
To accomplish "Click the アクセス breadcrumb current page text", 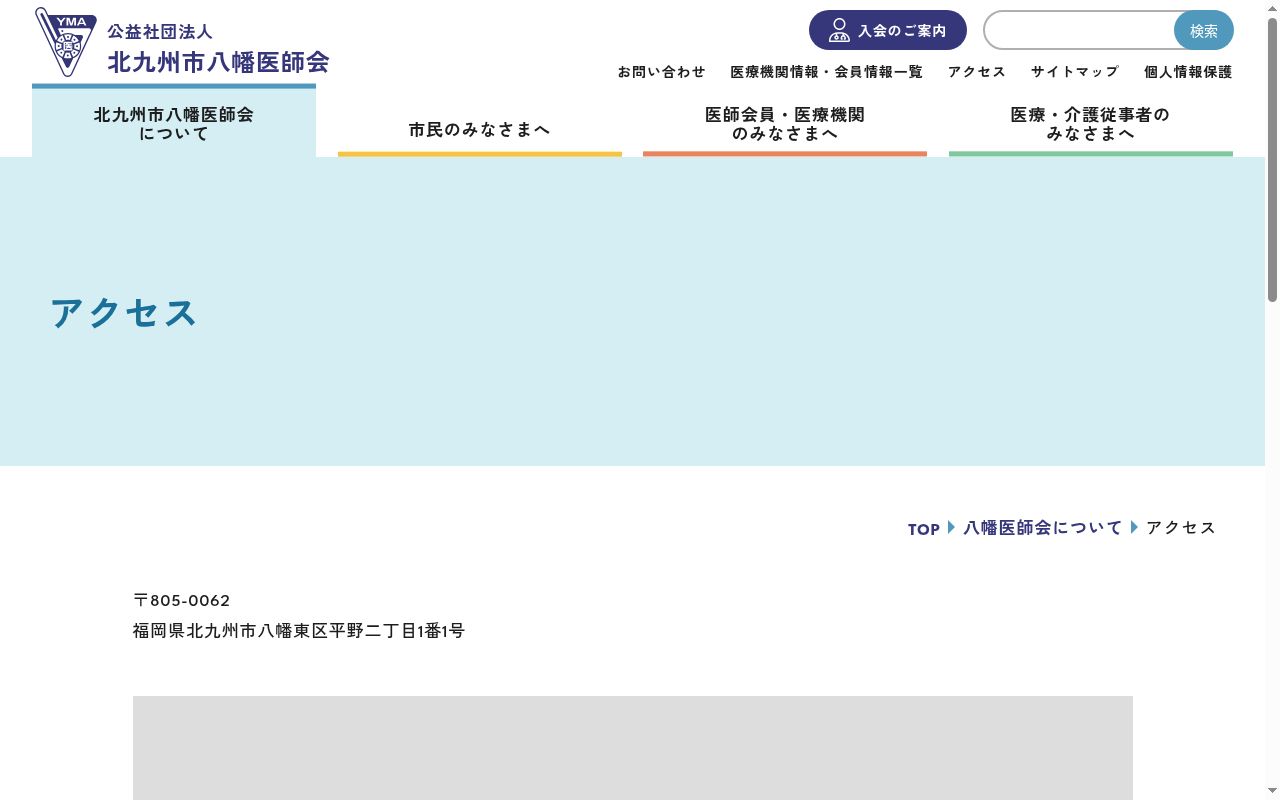I will 1181,528.
